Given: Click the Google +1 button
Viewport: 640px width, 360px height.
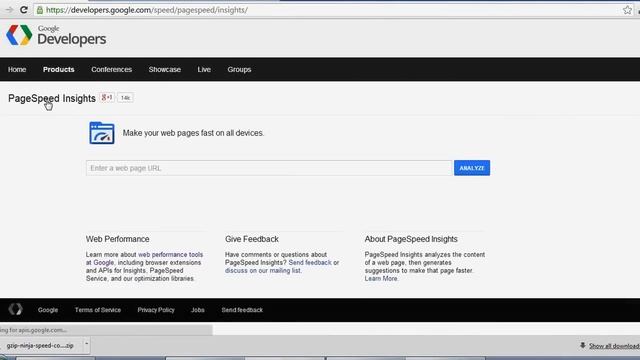Looking at the screenshot, I should coord(107,98).
